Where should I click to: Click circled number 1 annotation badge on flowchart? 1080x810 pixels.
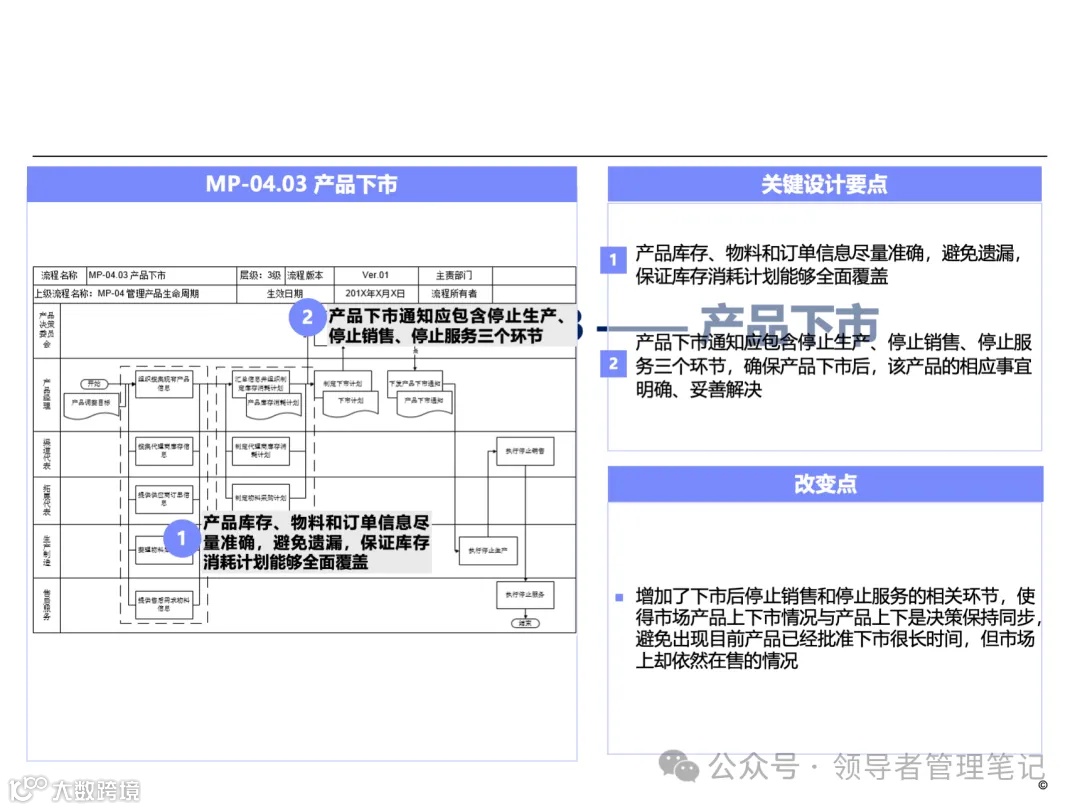[x=181, y=537]
